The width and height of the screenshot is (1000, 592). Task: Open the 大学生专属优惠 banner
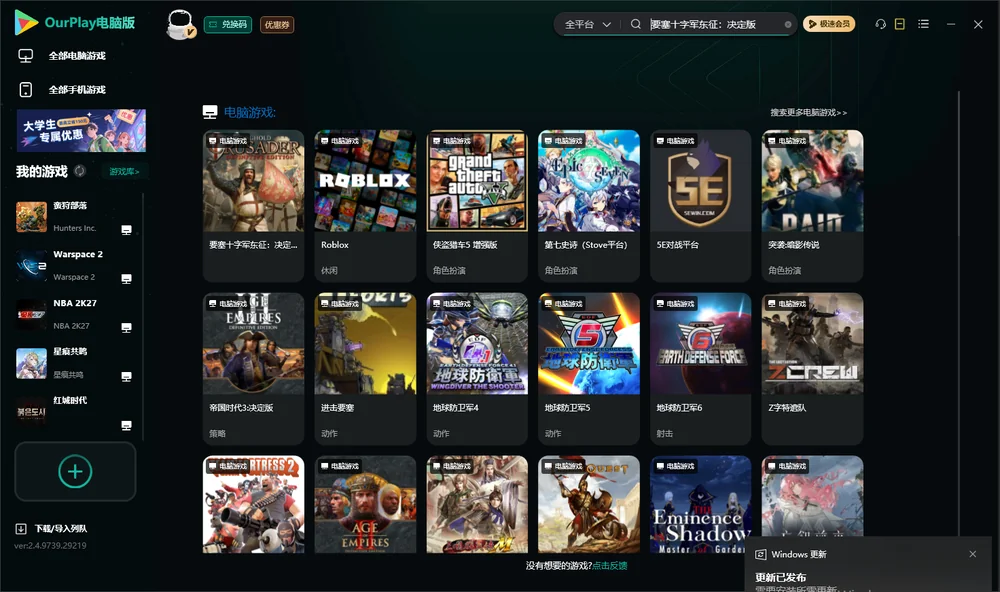coord(81,130)
